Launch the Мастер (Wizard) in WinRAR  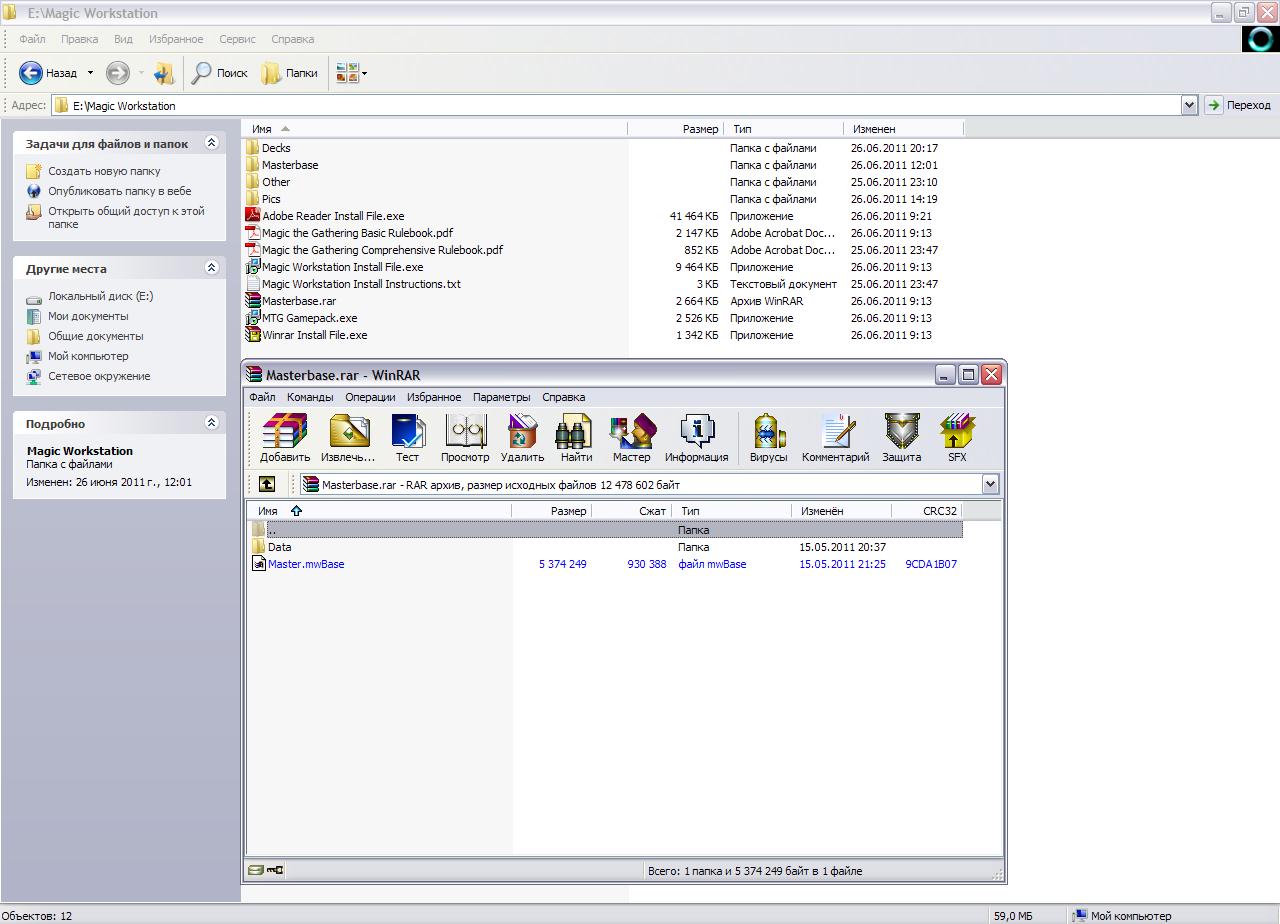coord(631,439)
